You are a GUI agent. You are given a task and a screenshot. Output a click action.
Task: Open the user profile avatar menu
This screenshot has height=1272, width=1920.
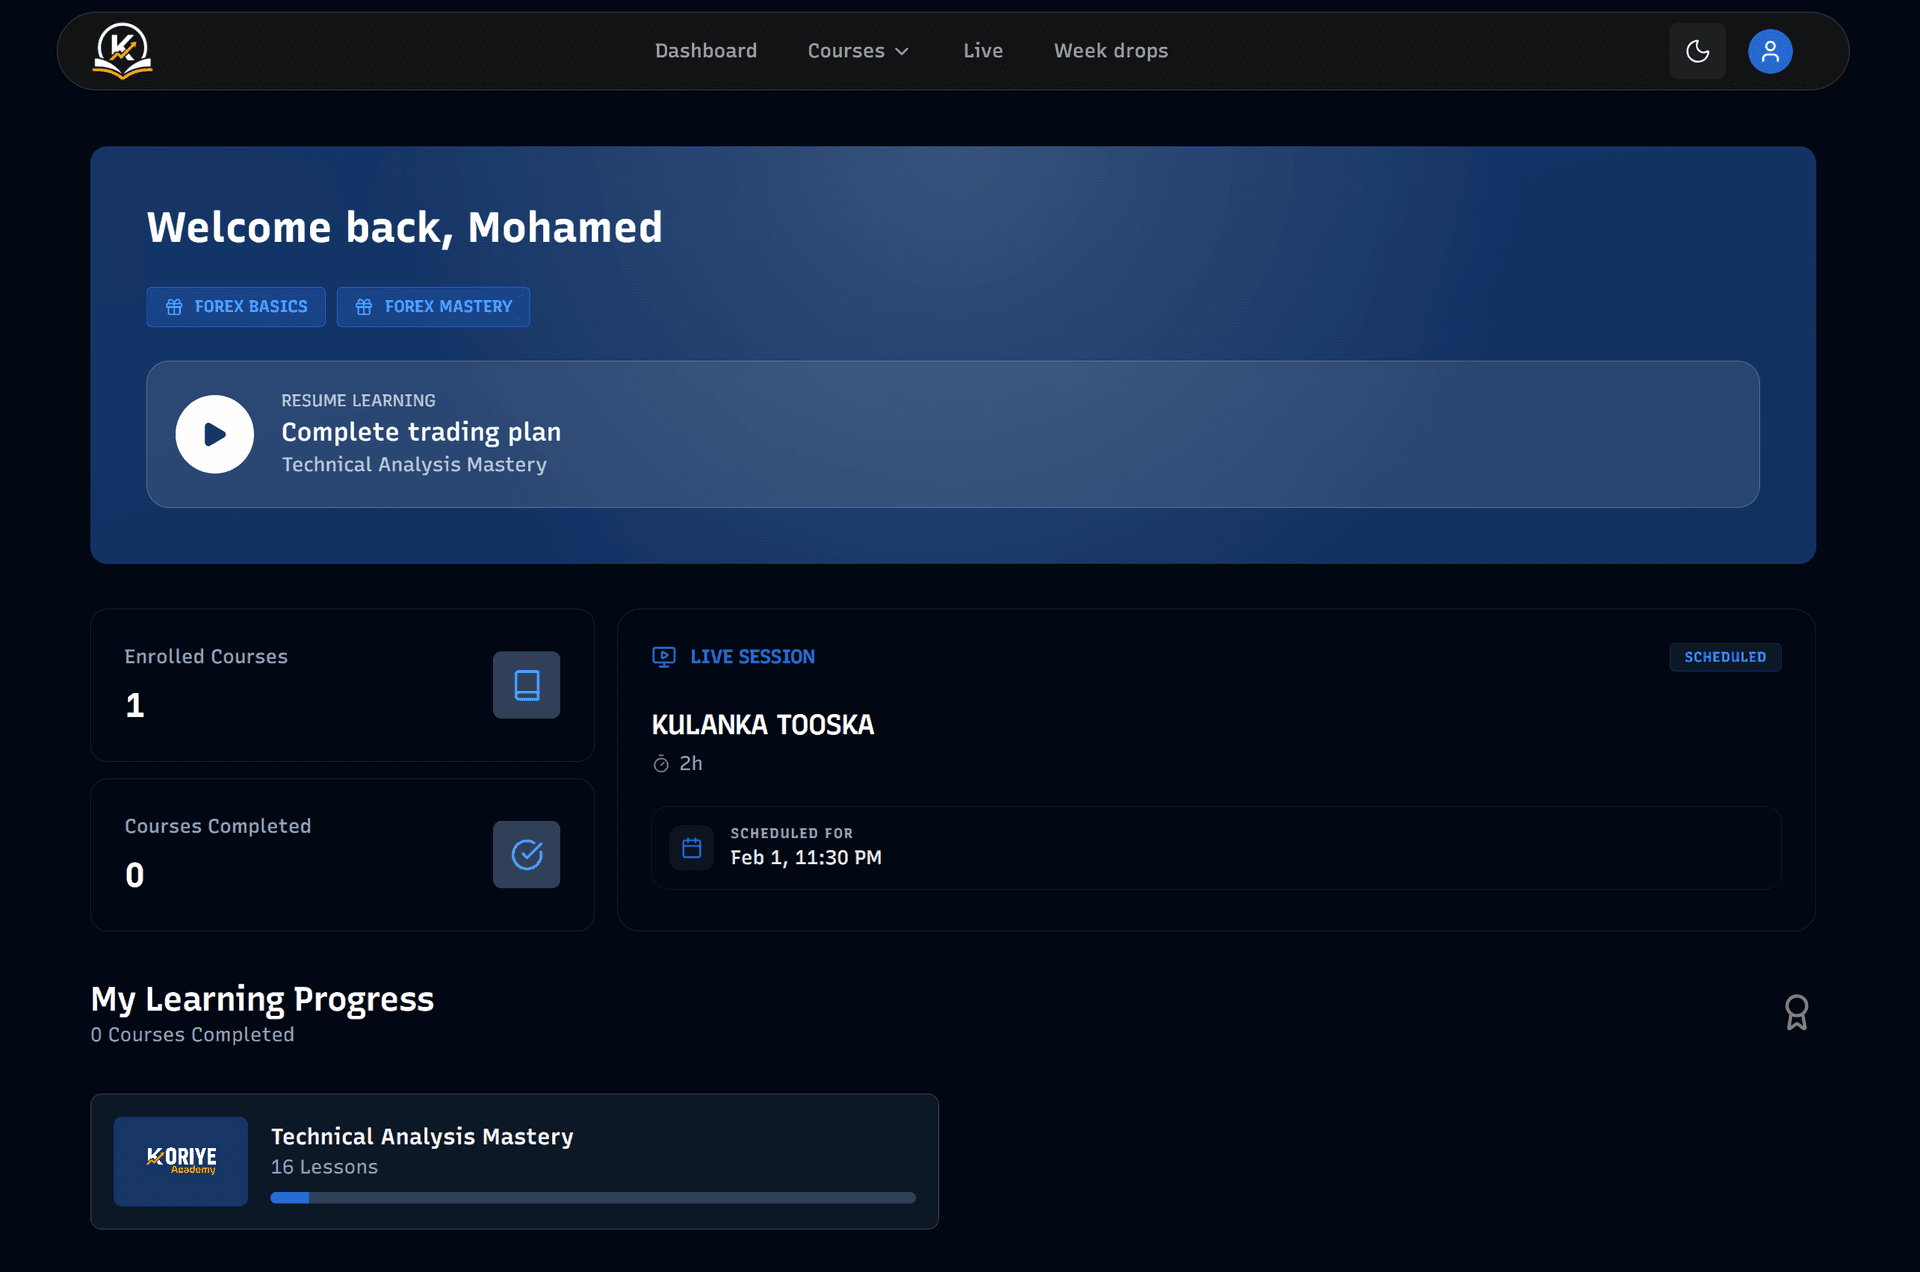tap(1769, 51)
